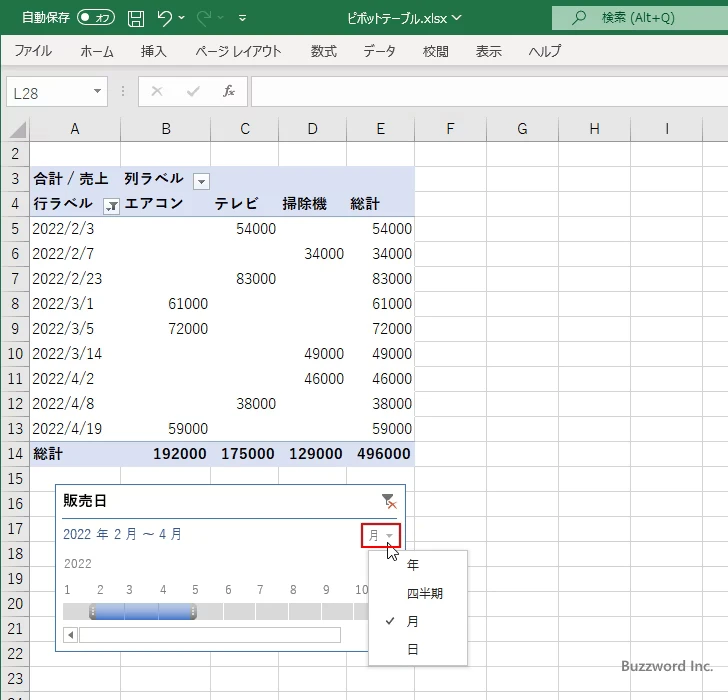Open the 月 time level dropdown
Viewport: 728px width, 700px height.
click(x=381, y=536)
